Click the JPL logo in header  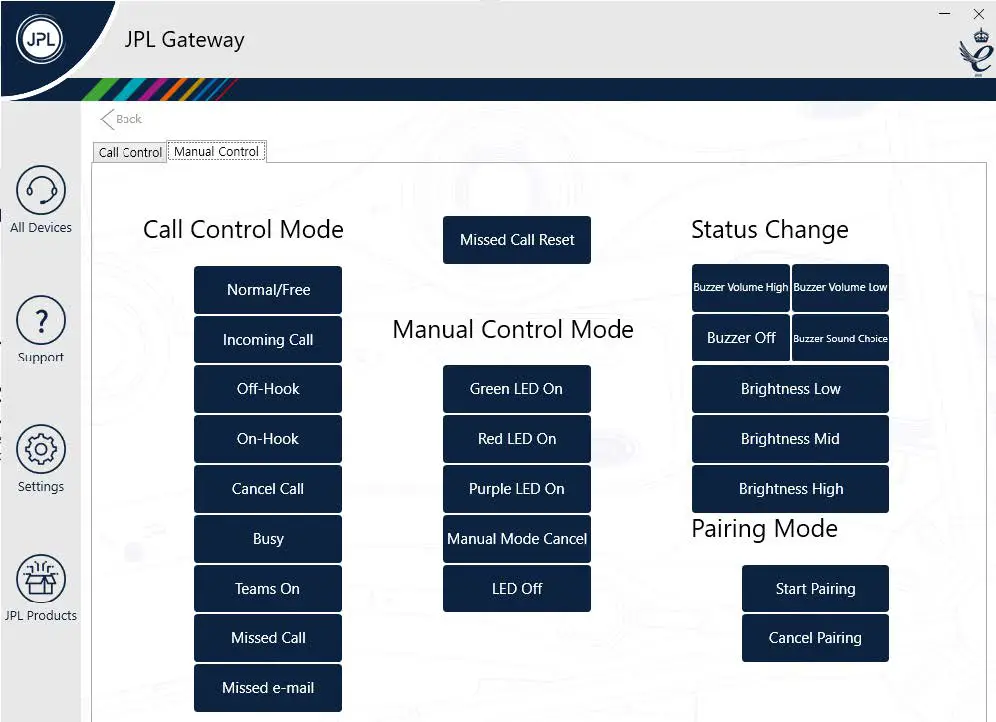(41, 40)
